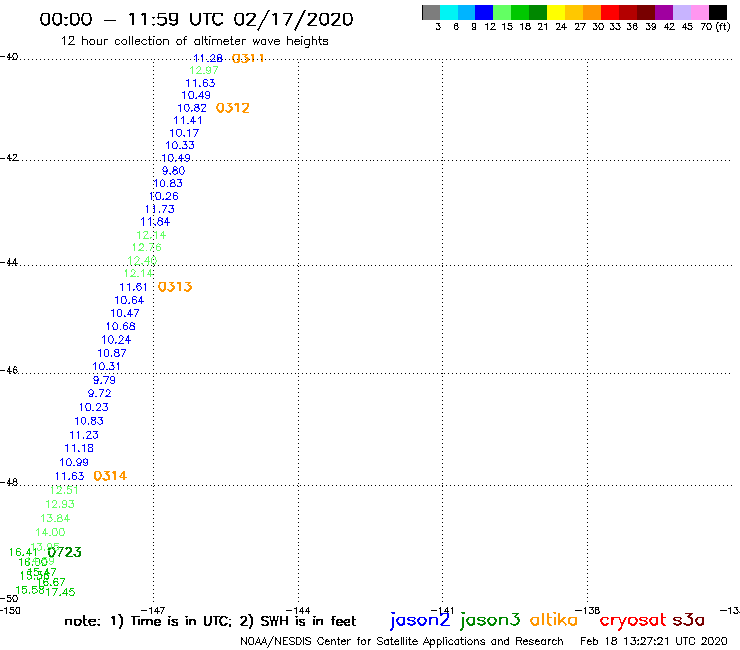Click the green wave height 12.93

pos(60,505)
